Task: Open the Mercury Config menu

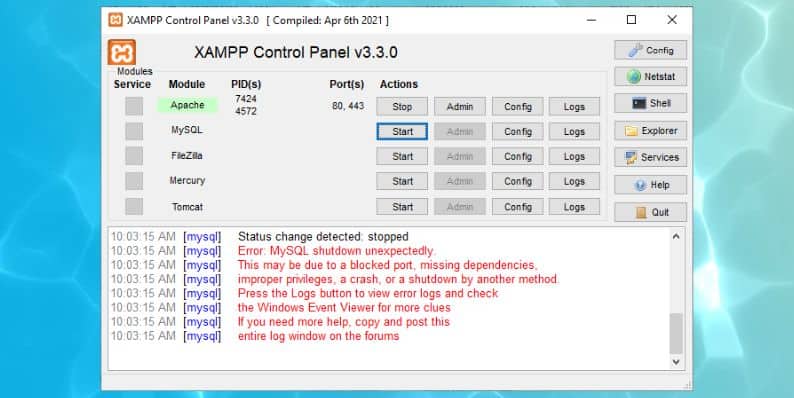Action: click(x=518, y=181)
